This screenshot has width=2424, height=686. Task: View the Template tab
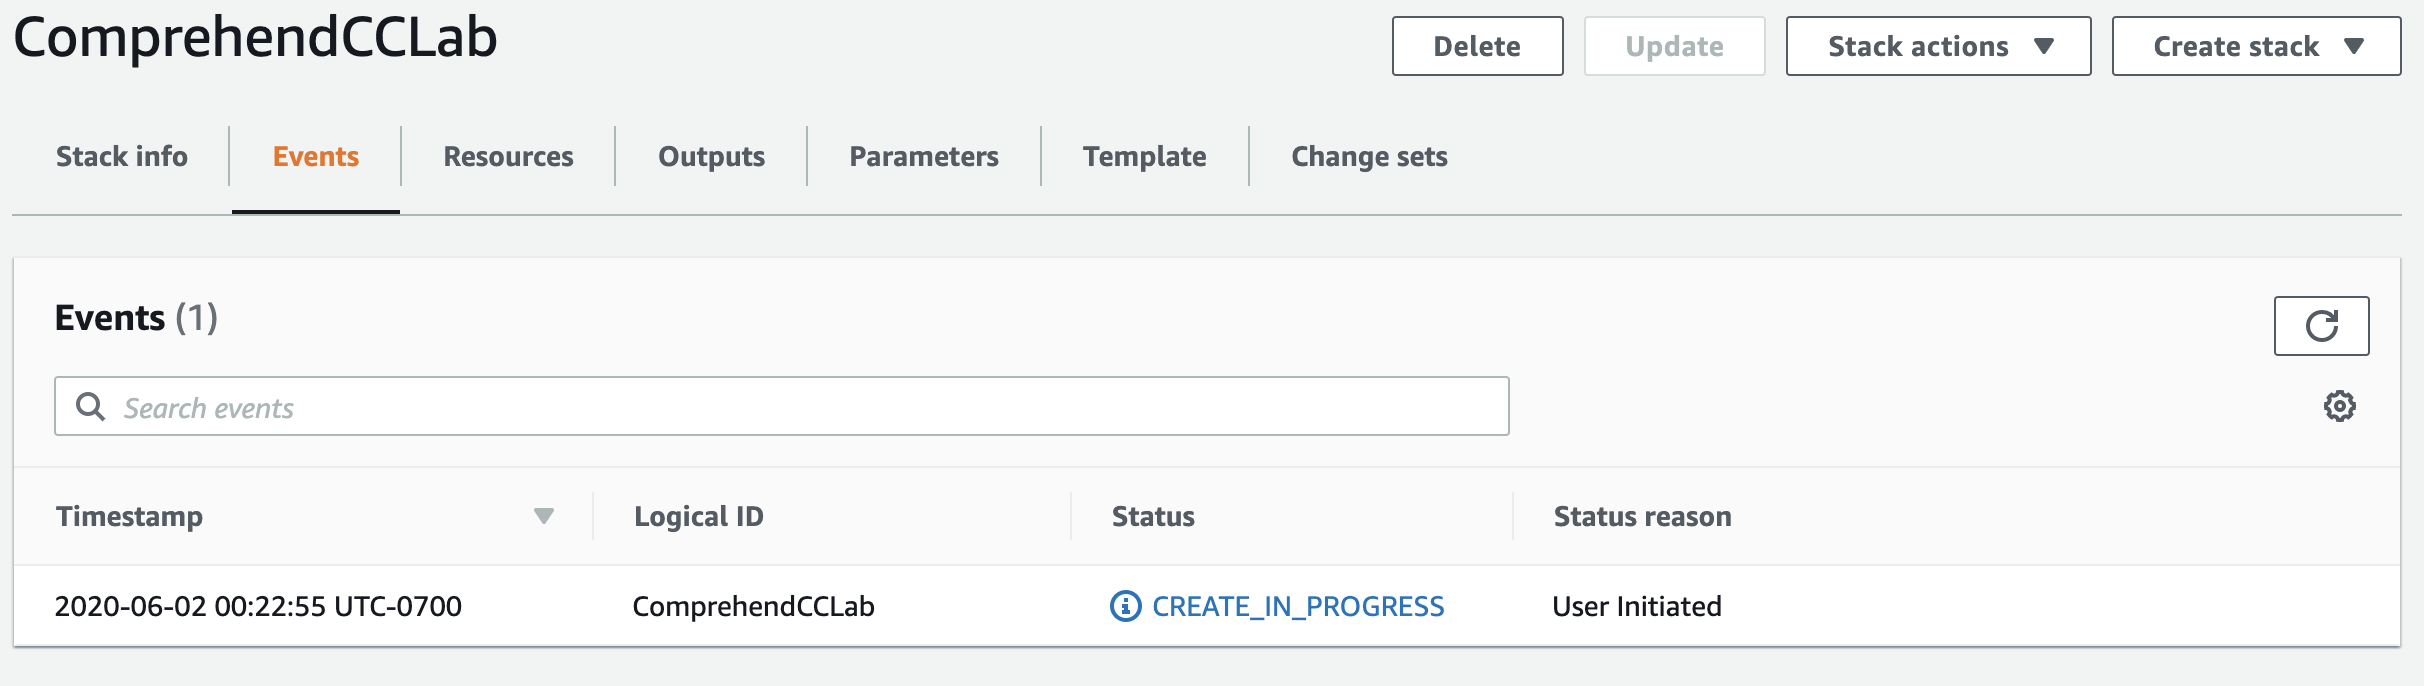point(1144,156)
